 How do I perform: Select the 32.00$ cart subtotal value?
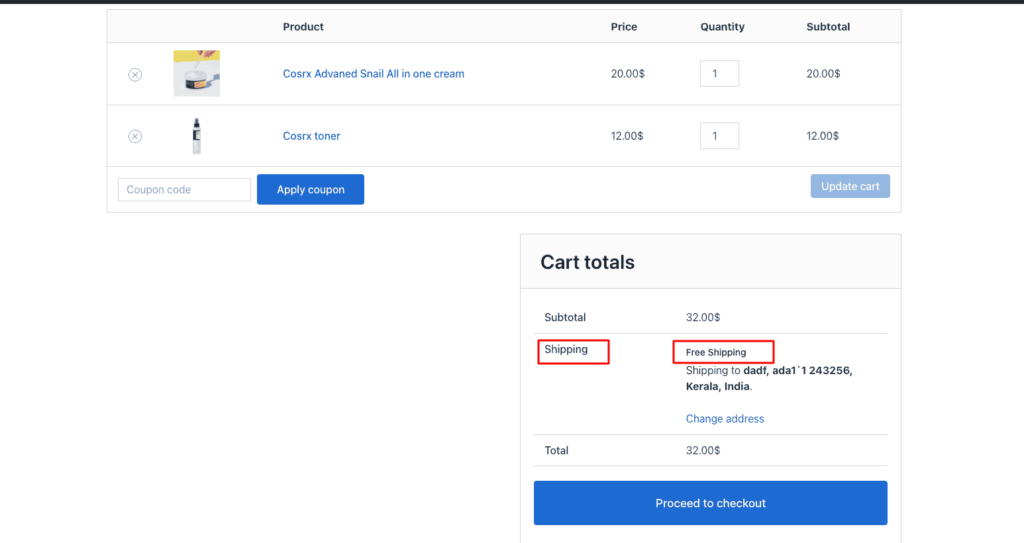703,318
